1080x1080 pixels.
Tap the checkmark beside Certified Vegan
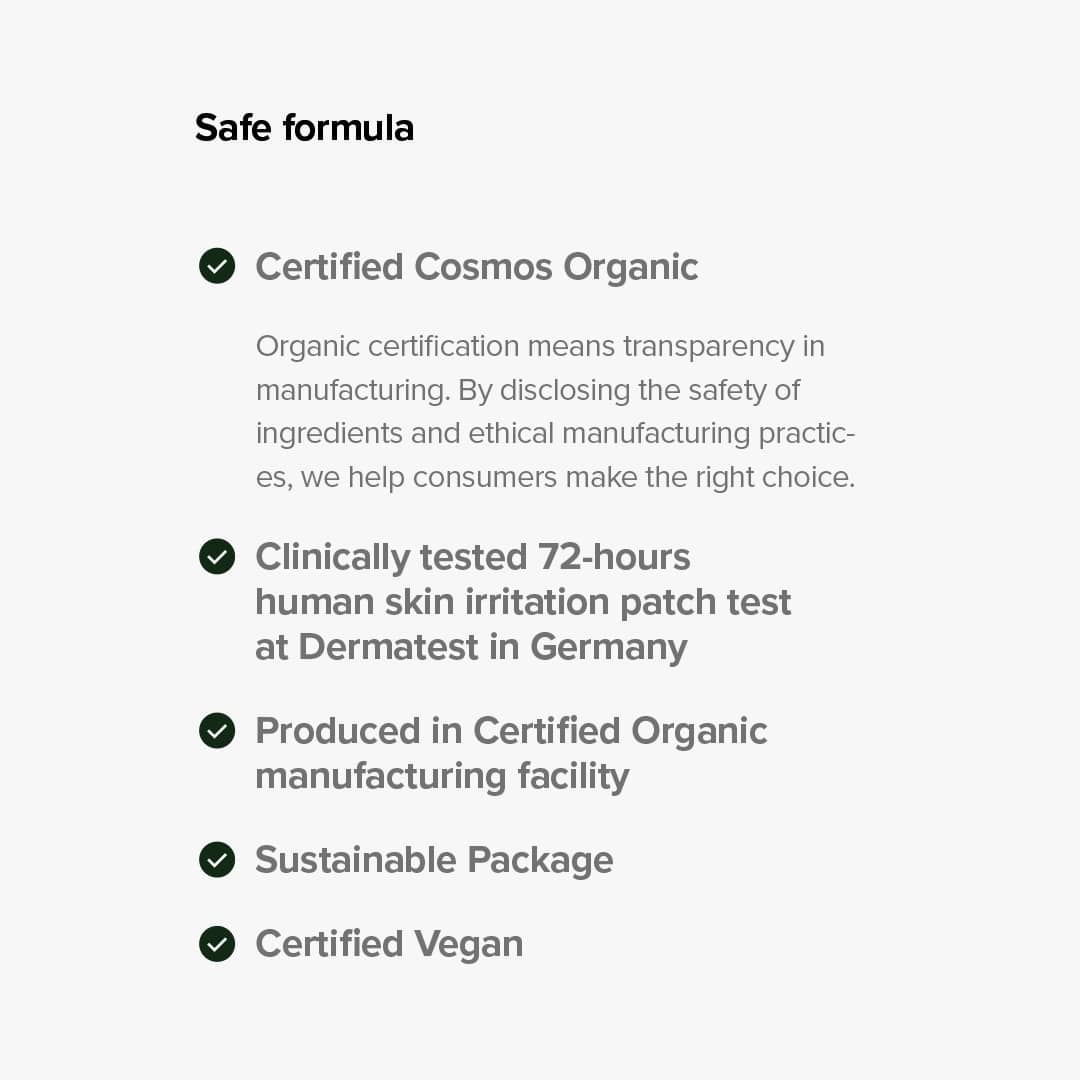(x=217, y=944)
